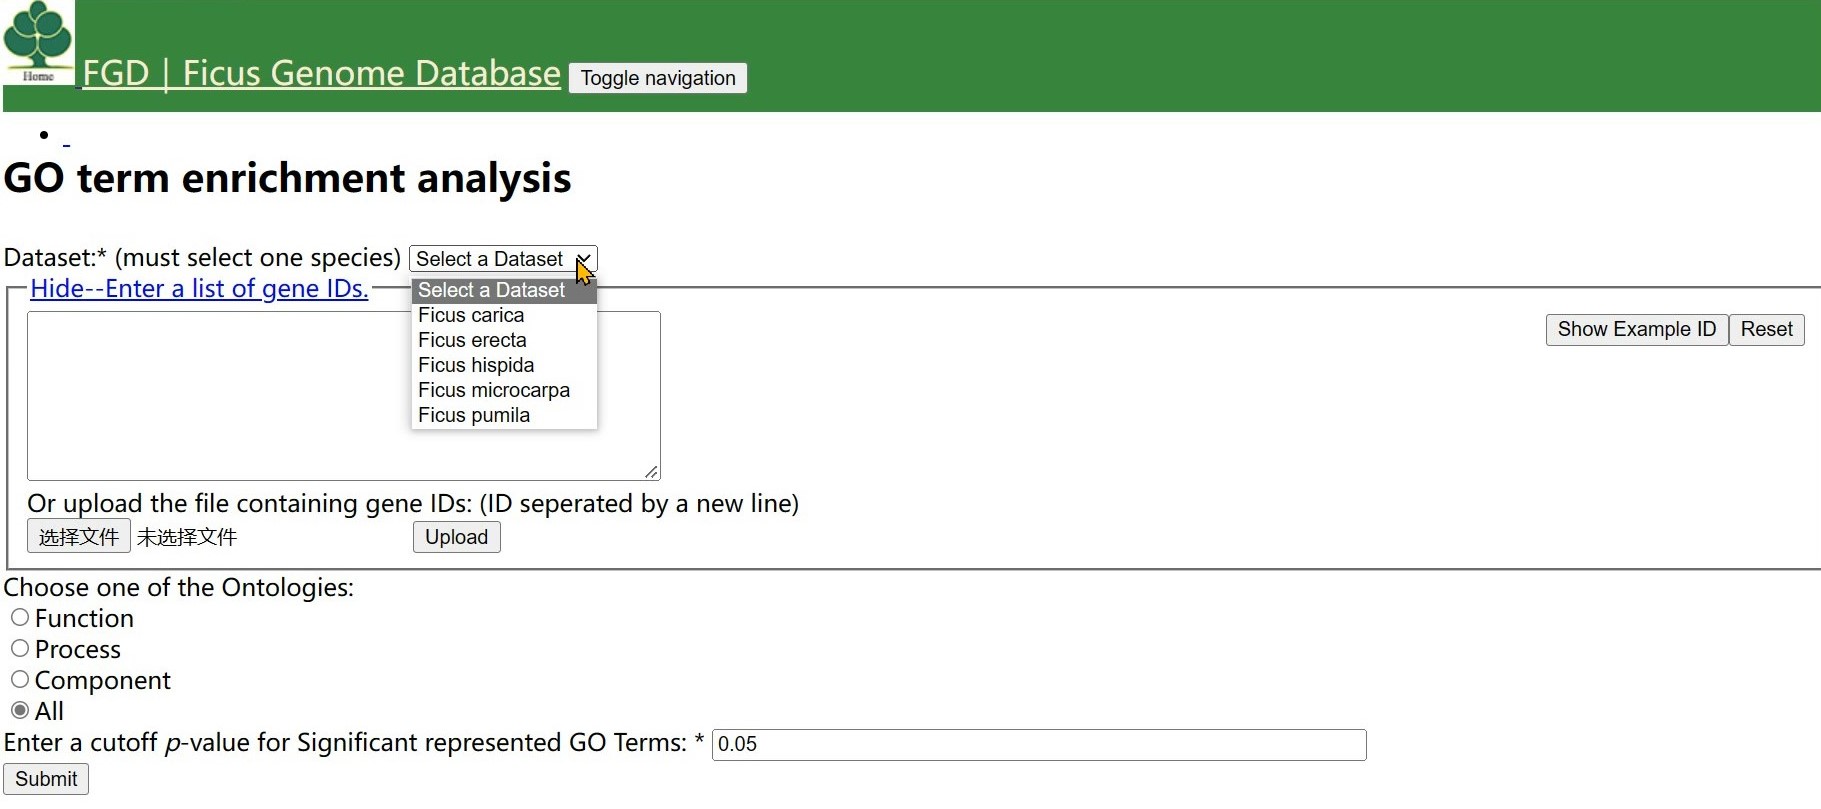
Task: Pick Ficus hispida from dataset options
Action: 476,365
